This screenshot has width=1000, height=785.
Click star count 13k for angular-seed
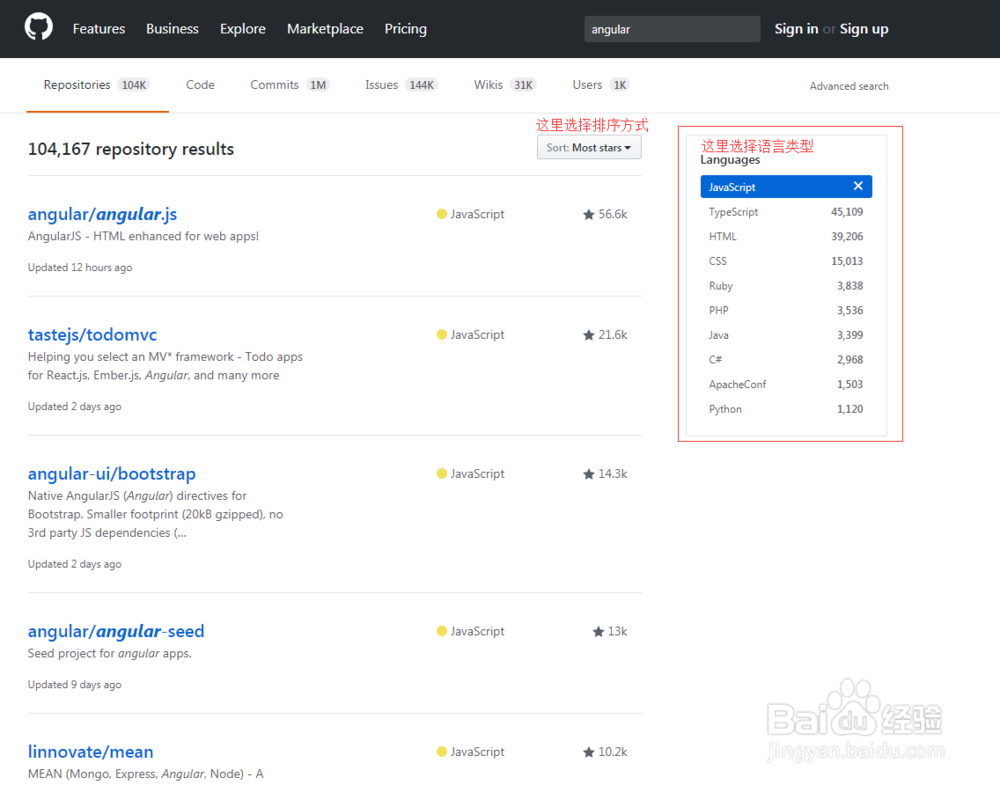pyautogui.click(x=610, y=631)
